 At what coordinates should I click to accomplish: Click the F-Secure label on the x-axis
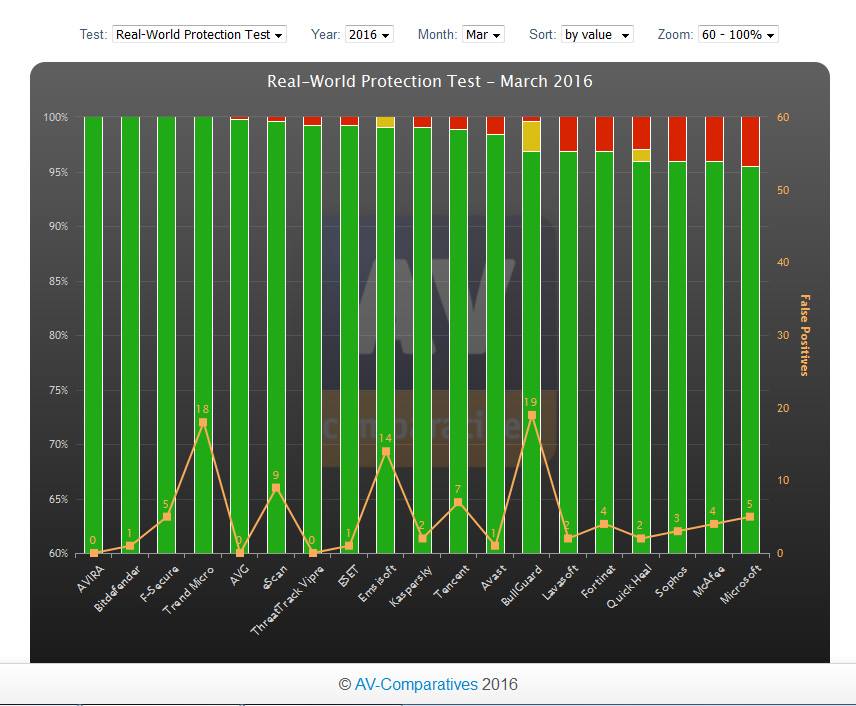coord(159,584)
